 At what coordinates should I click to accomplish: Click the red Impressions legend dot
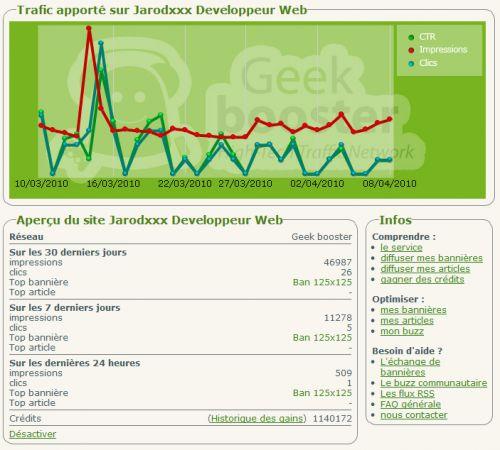pos(411,50)
